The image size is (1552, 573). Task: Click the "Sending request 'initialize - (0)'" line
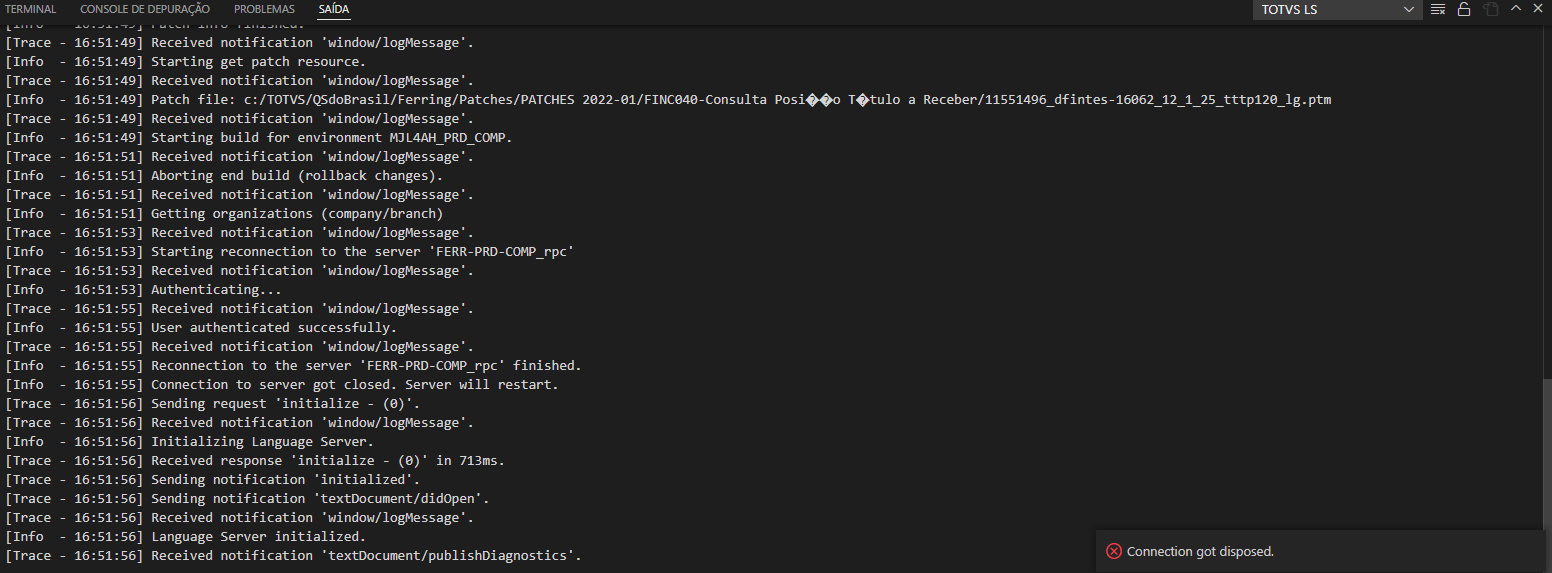(x=213, y=404)
